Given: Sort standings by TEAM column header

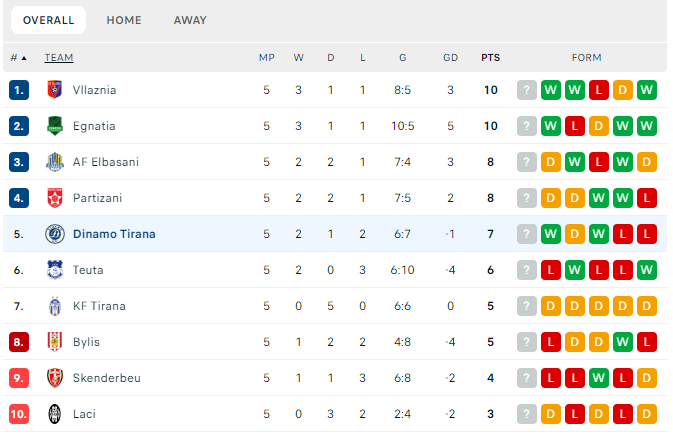Looking at the screenshot, I should 59,58.
